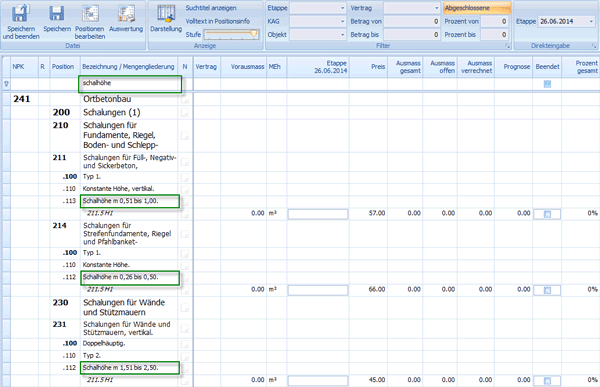The height and width of the screenshot is (387, 600).
Task: Open the Etappe filter dropdown
Action: pos(342,8)
